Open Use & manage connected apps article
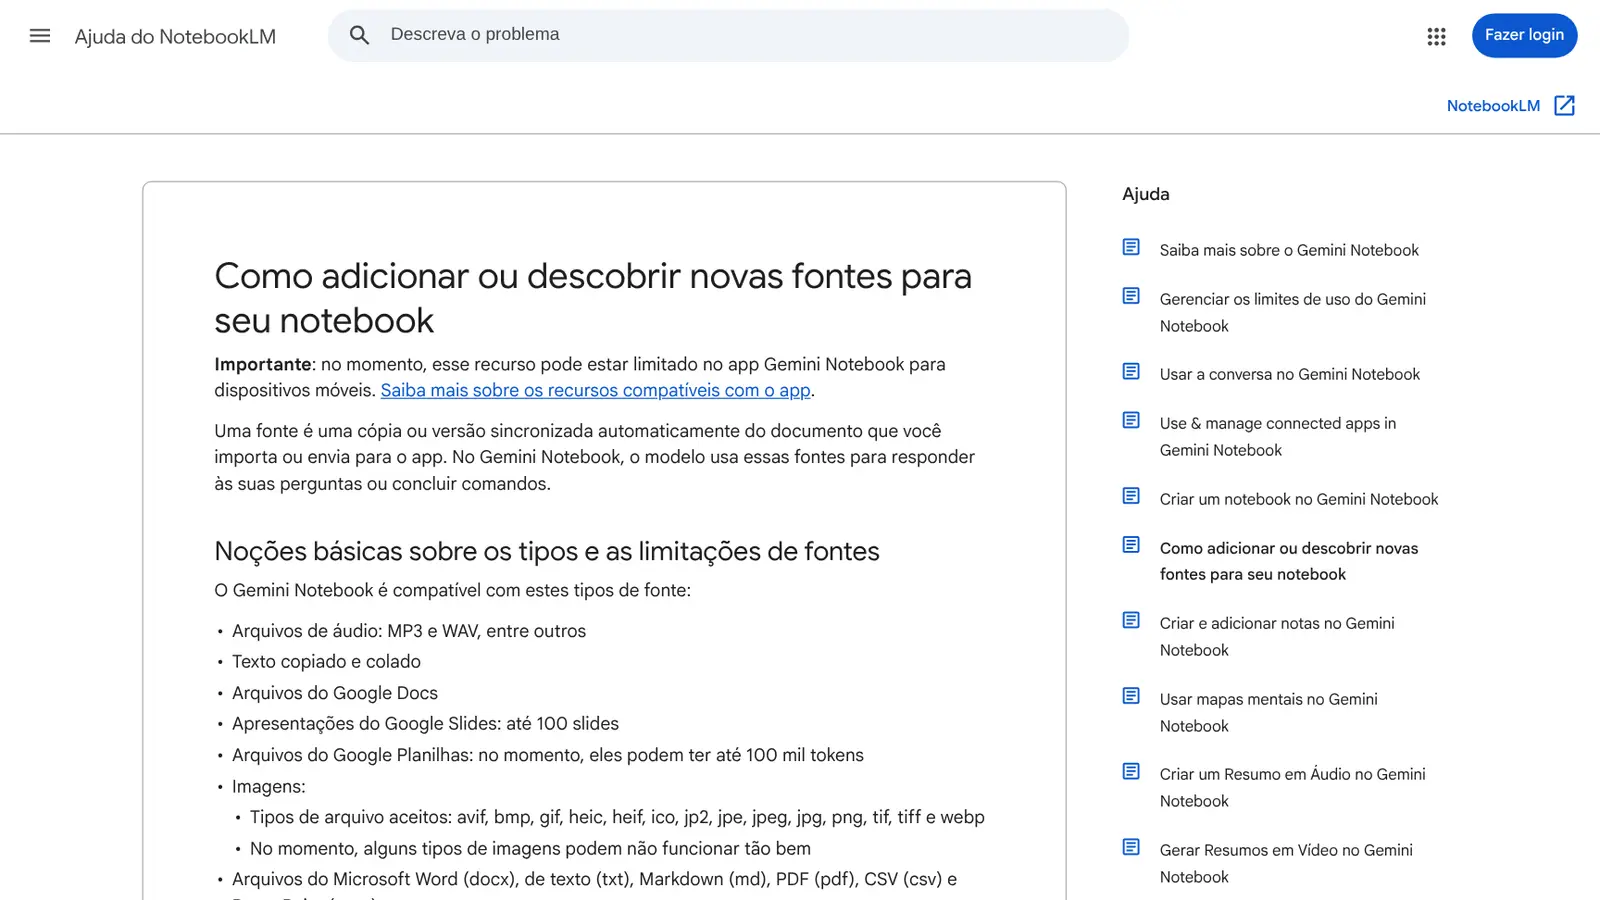Image resolution: width=1600 pixels, height=900 pixels. 1278,436
